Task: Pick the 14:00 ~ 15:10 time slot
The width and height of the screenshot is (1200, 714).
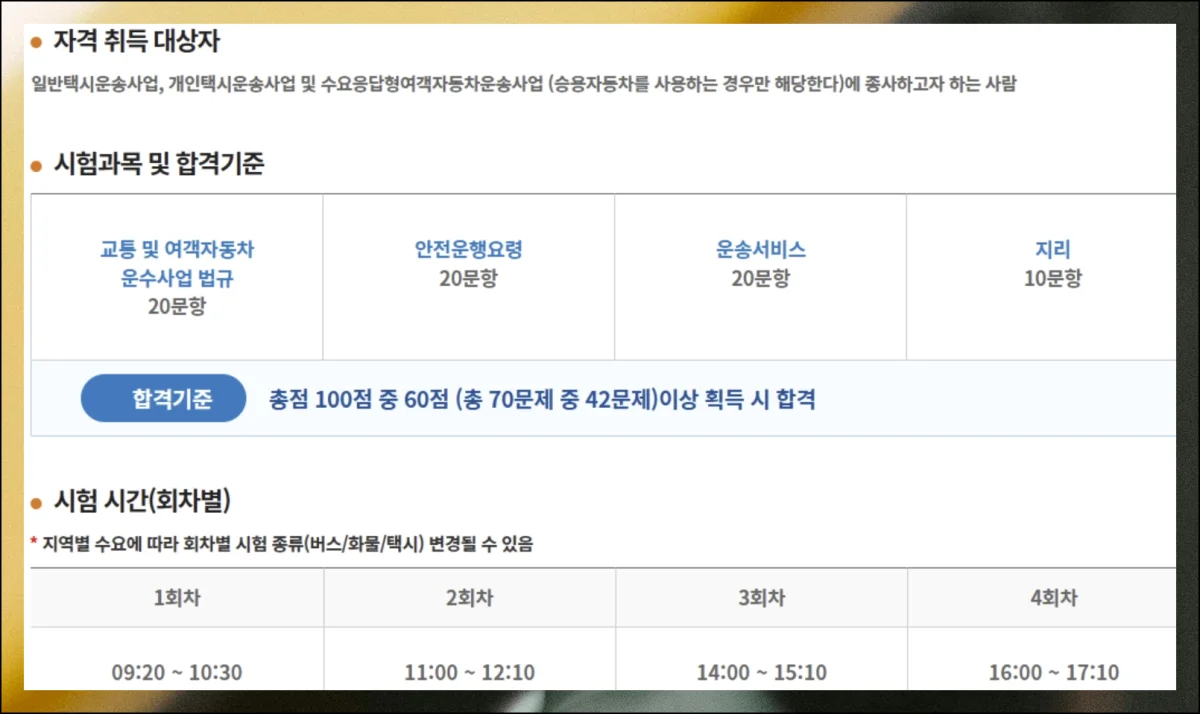Action: tap(761, 672)
